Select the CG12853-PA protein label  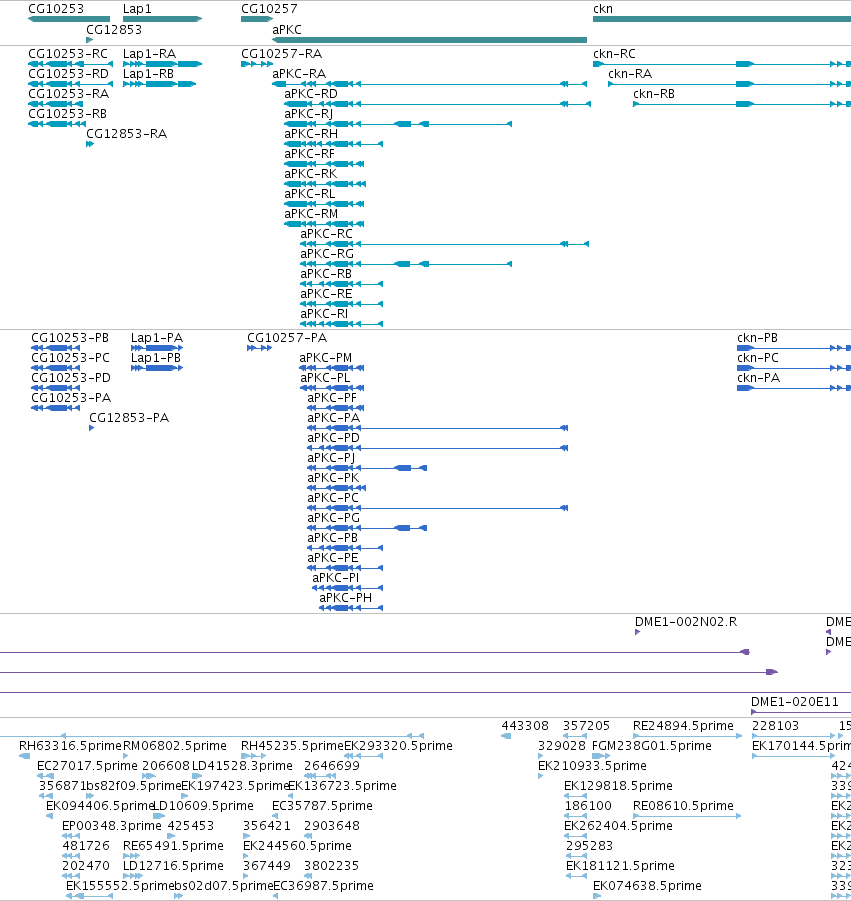pos(129,418)
